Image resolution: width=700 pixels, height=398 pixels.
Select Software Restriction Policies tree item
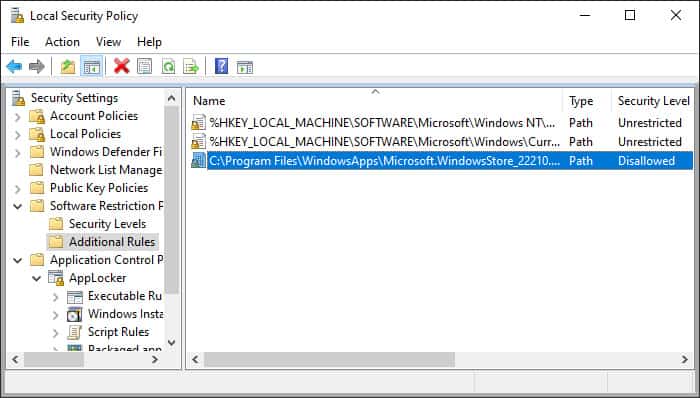[x=106, y=206]
